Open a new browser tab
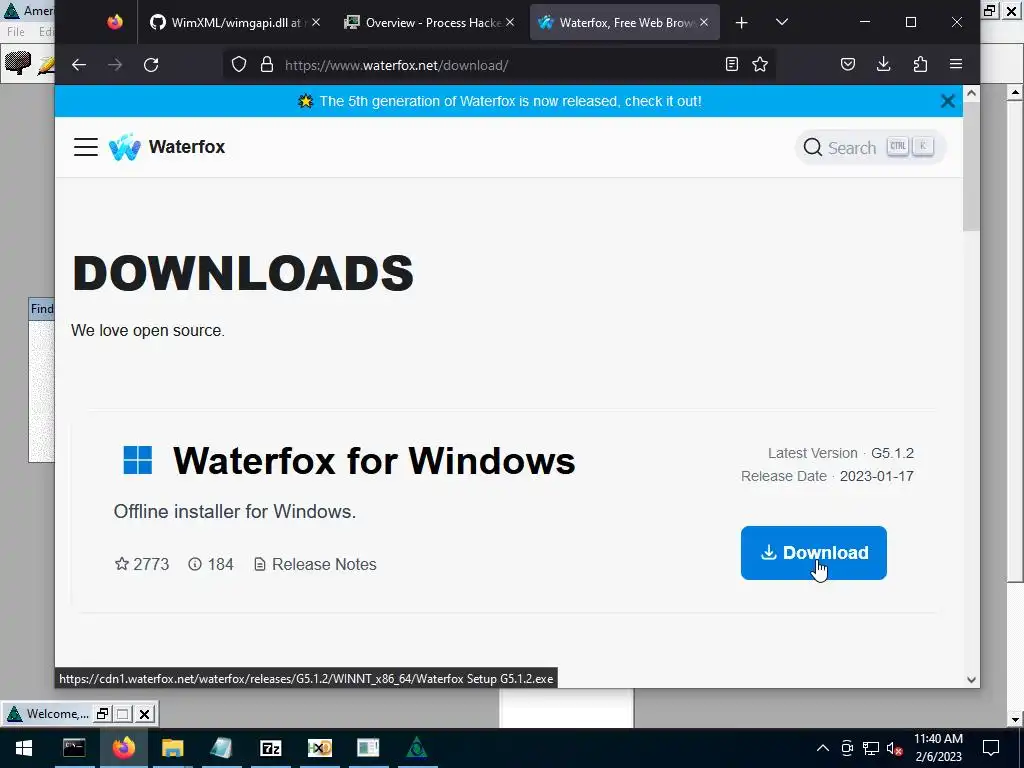Screen dimensions: 1024x768 coord(741,23)
